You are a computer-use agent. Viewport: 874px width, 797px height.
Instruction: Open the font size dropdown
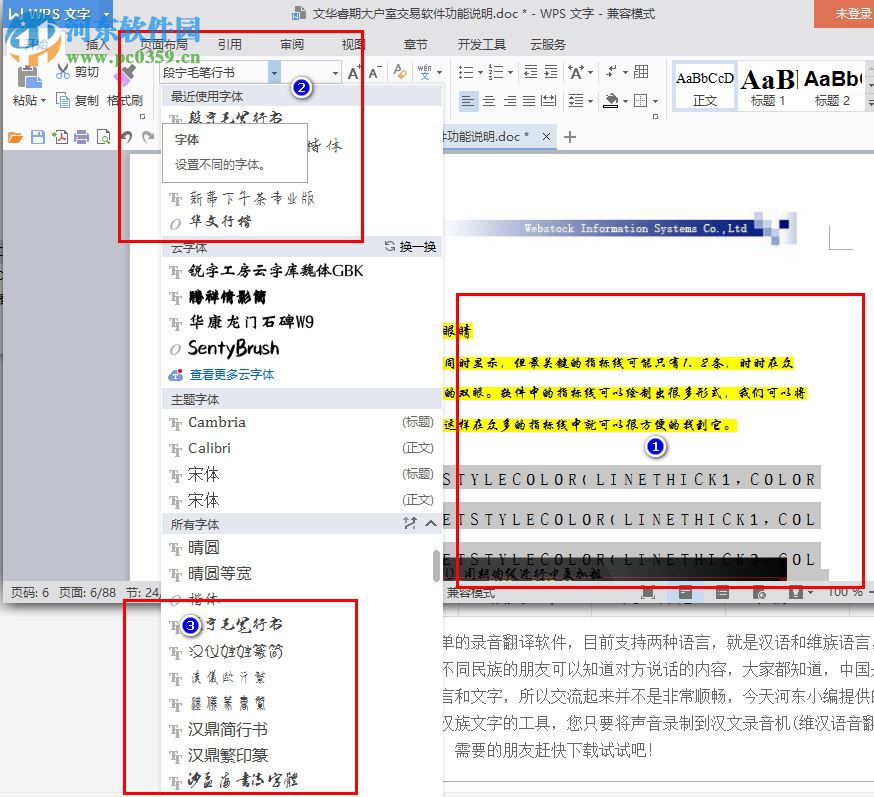tap(335, 73)
